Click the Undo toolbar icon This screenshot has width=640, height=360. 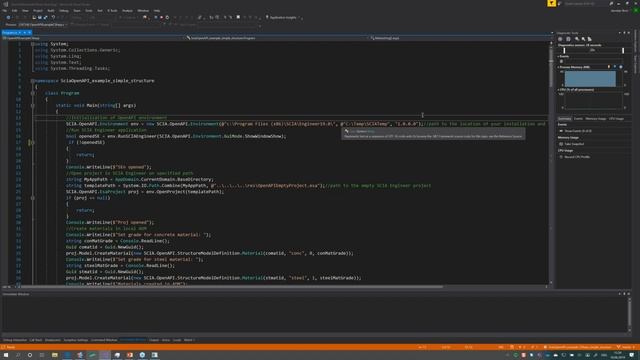coord(53,18)
